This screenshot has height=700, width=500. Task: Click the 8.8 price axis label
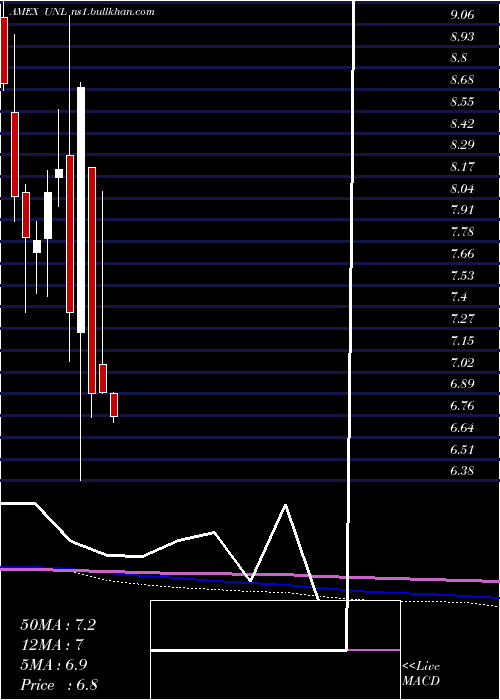[459, 58]
